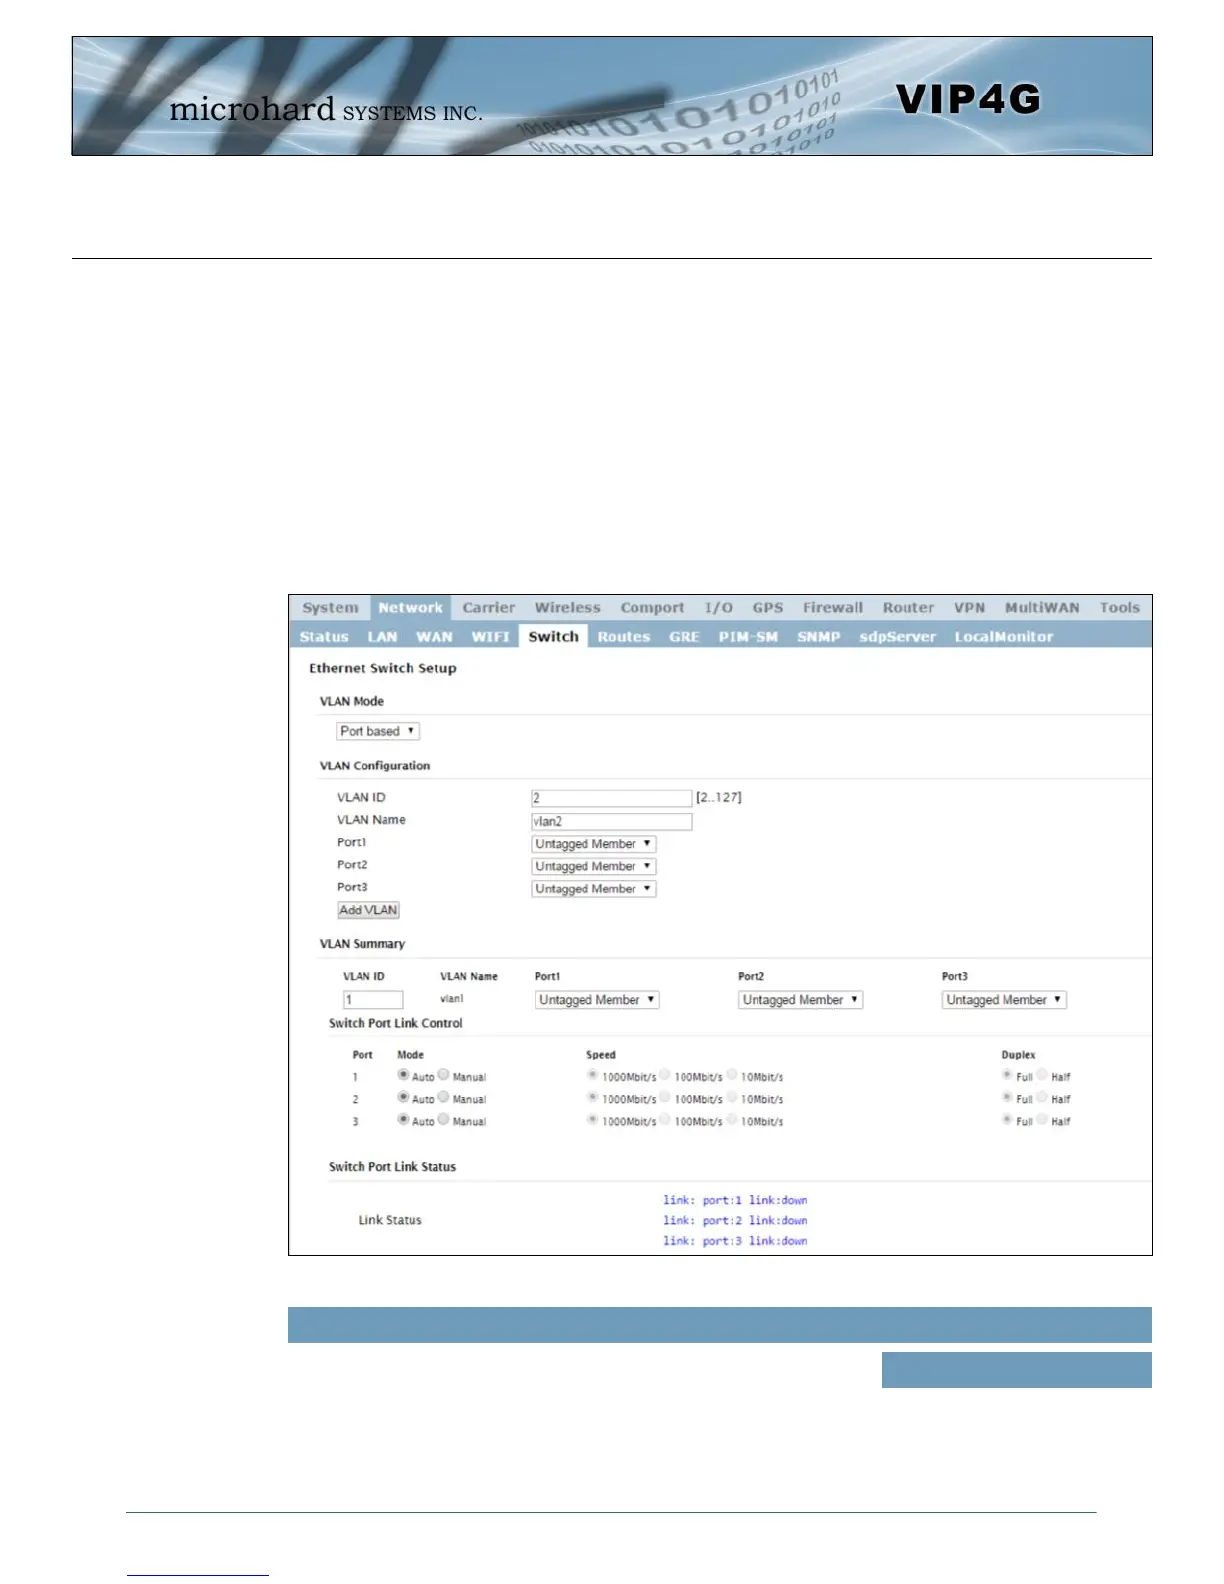Switch to the Wireless tab
This screenshot has height=1584, width=1224.
point(567,608)
